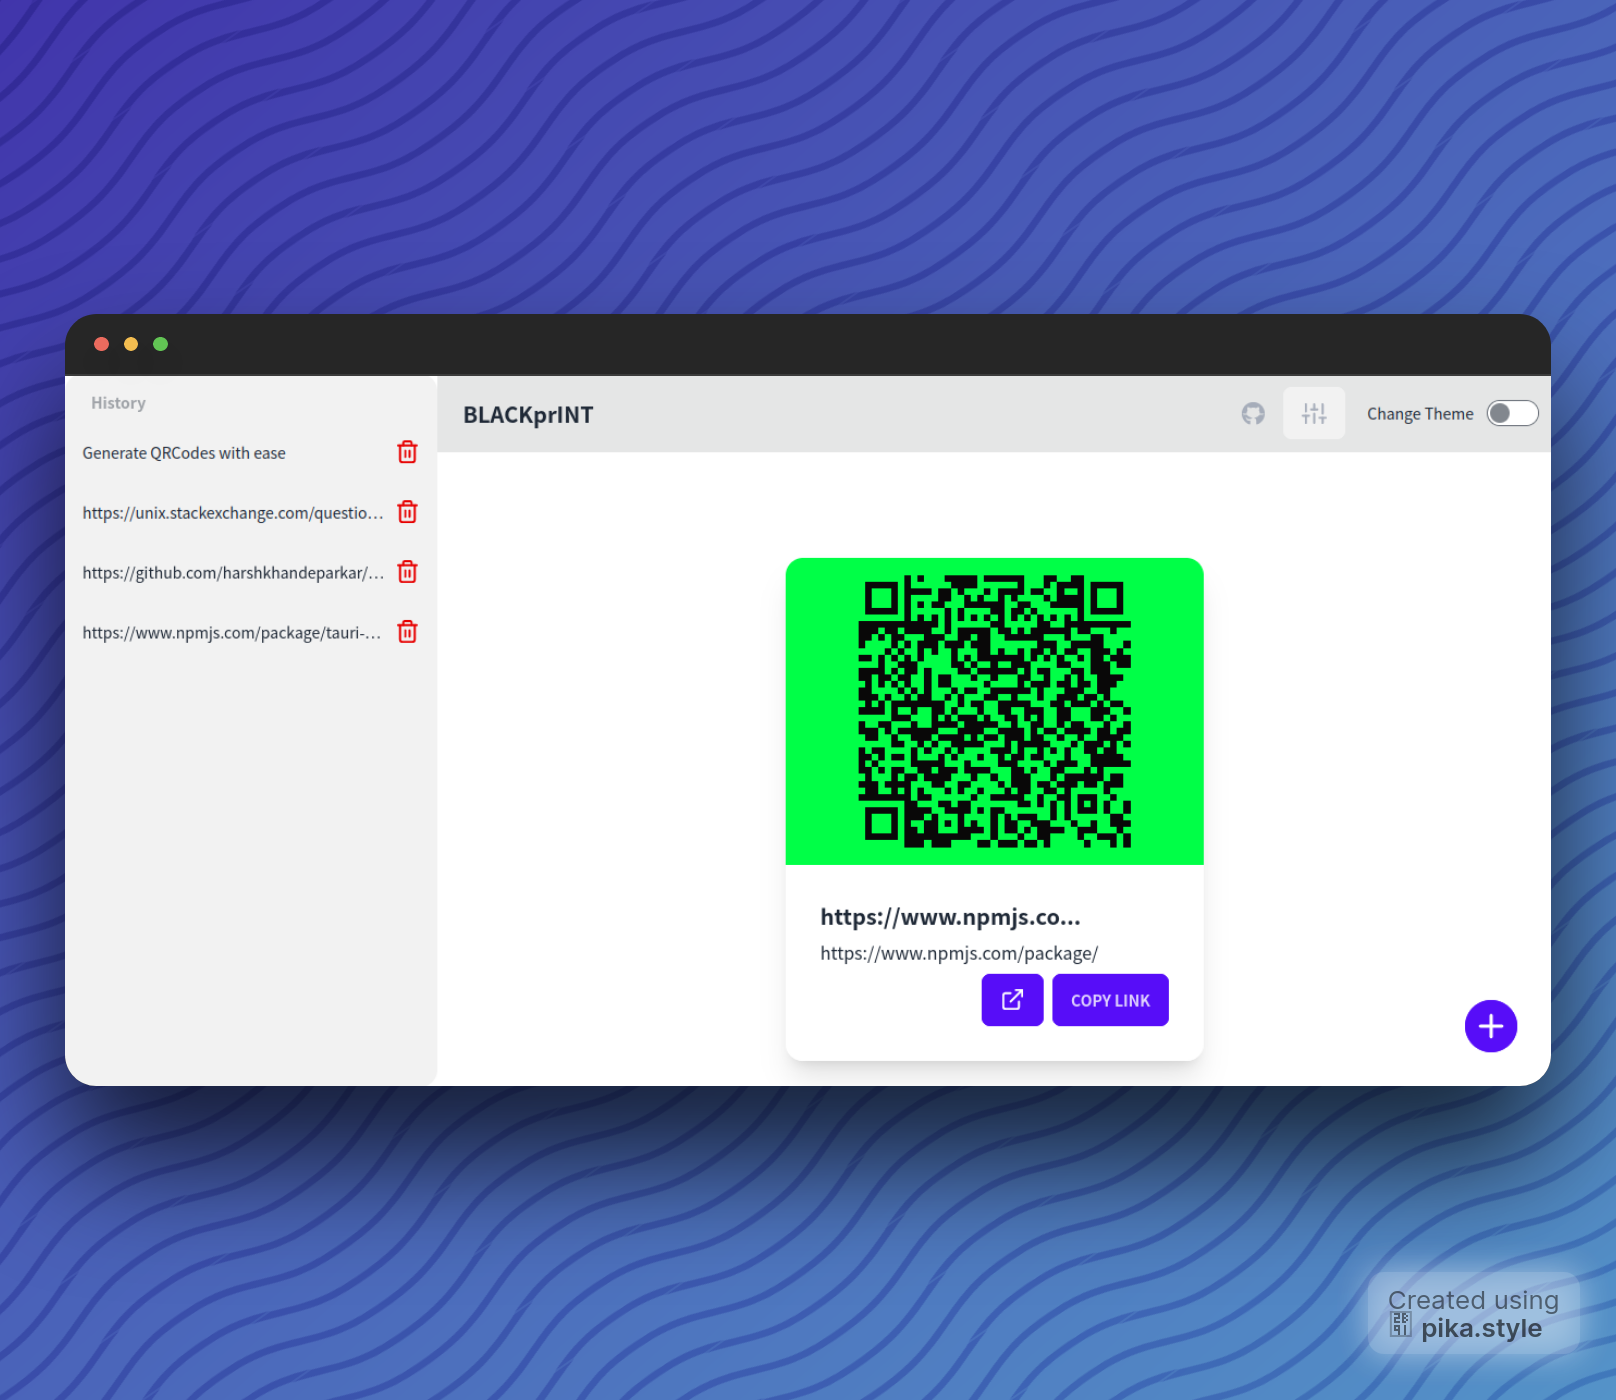1616x1400 pixels.
Task: Open the GitHub repository icon
Action: (1253, 414)
